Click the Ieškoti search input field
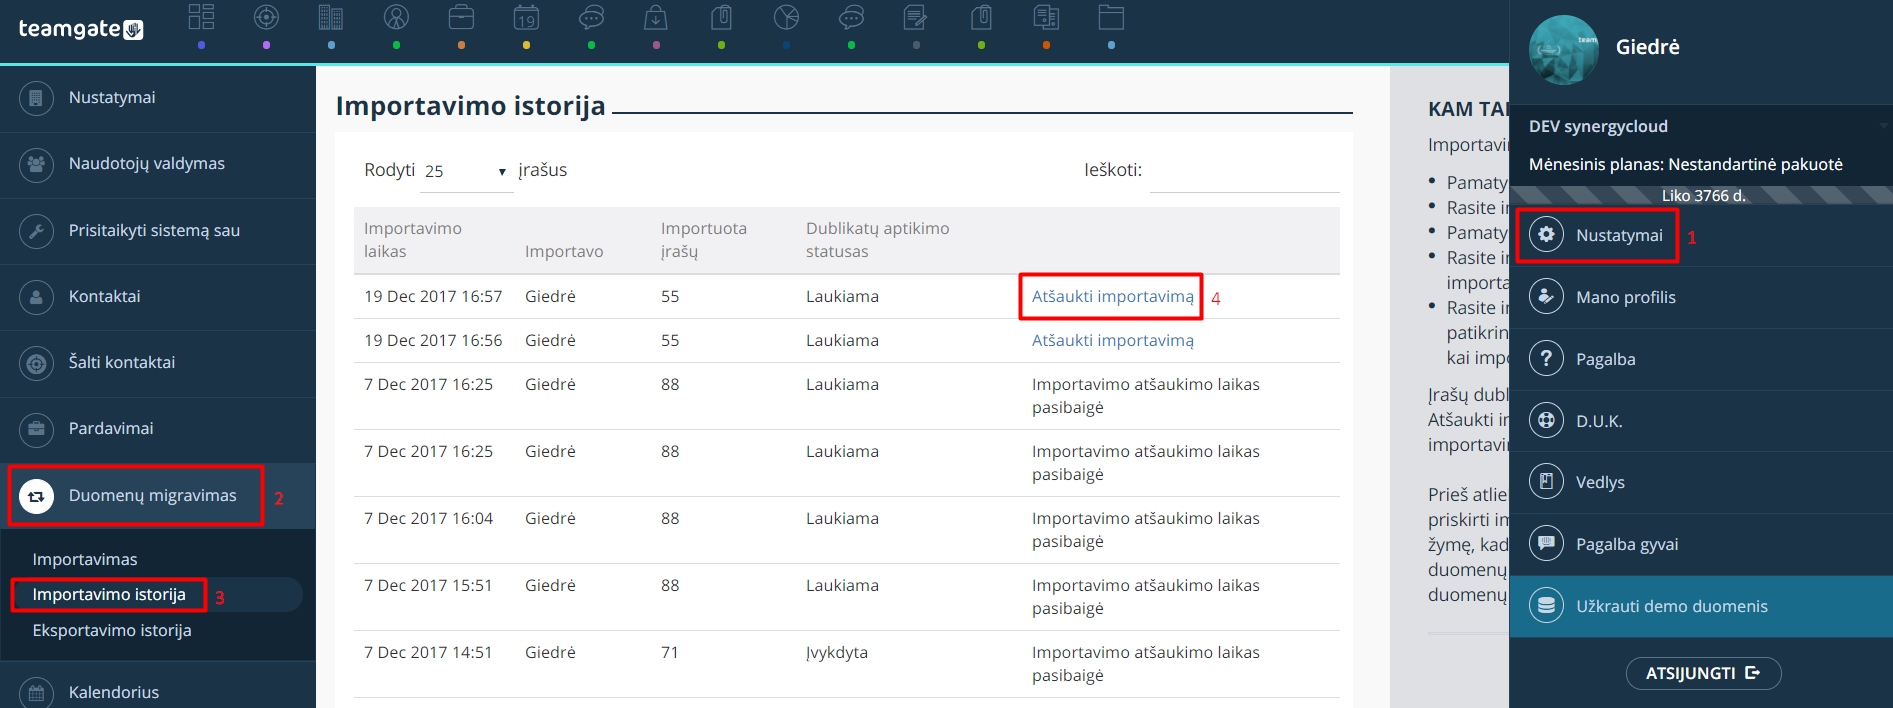 pyautogui.click(x=1245, y=171)
